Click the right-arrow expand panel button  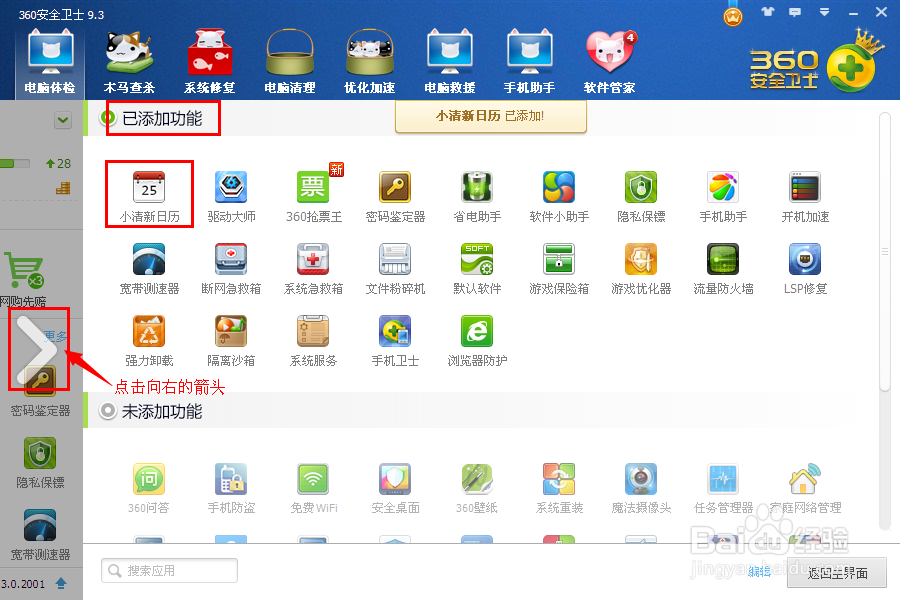(38, 349)
